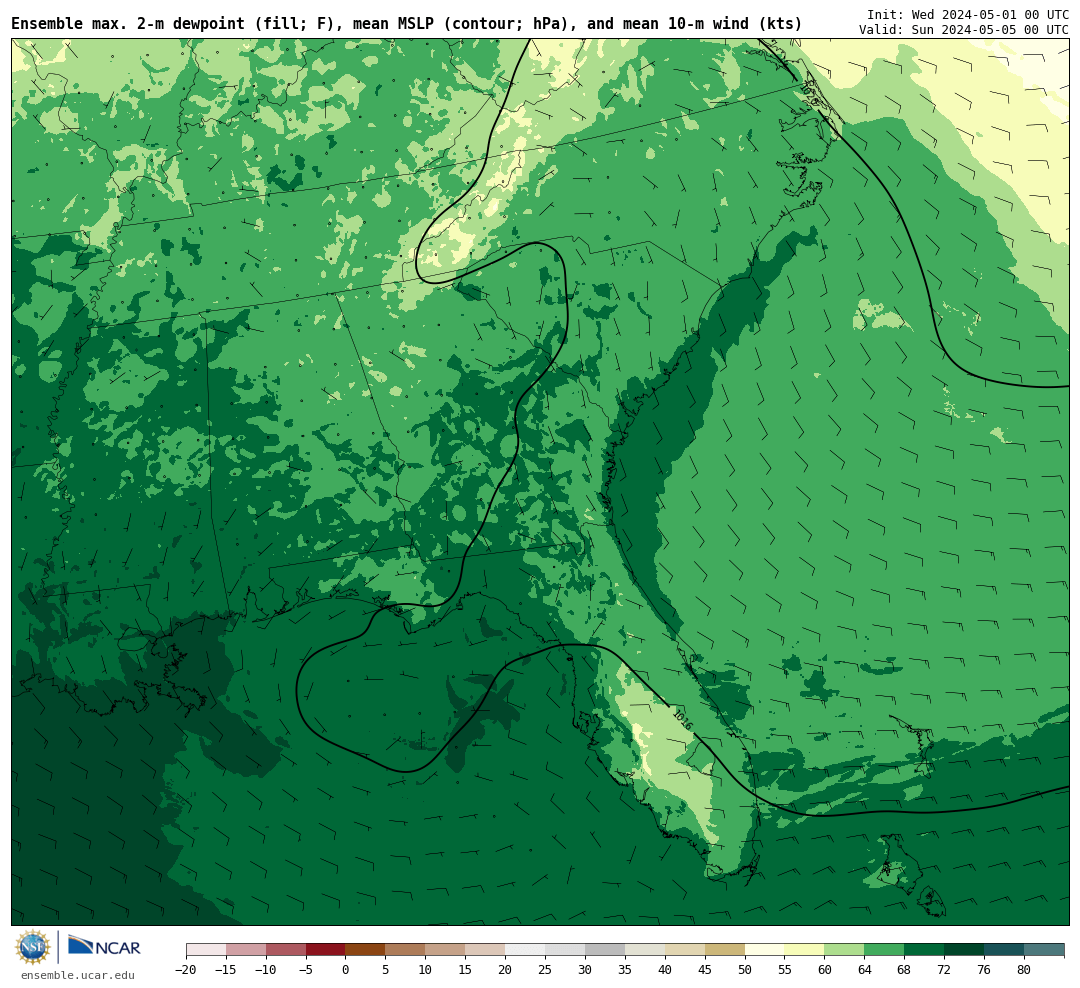This screenshot has height=988, width=1080.
Task: Click the '5' colorbar tick label
Action: 386,970
